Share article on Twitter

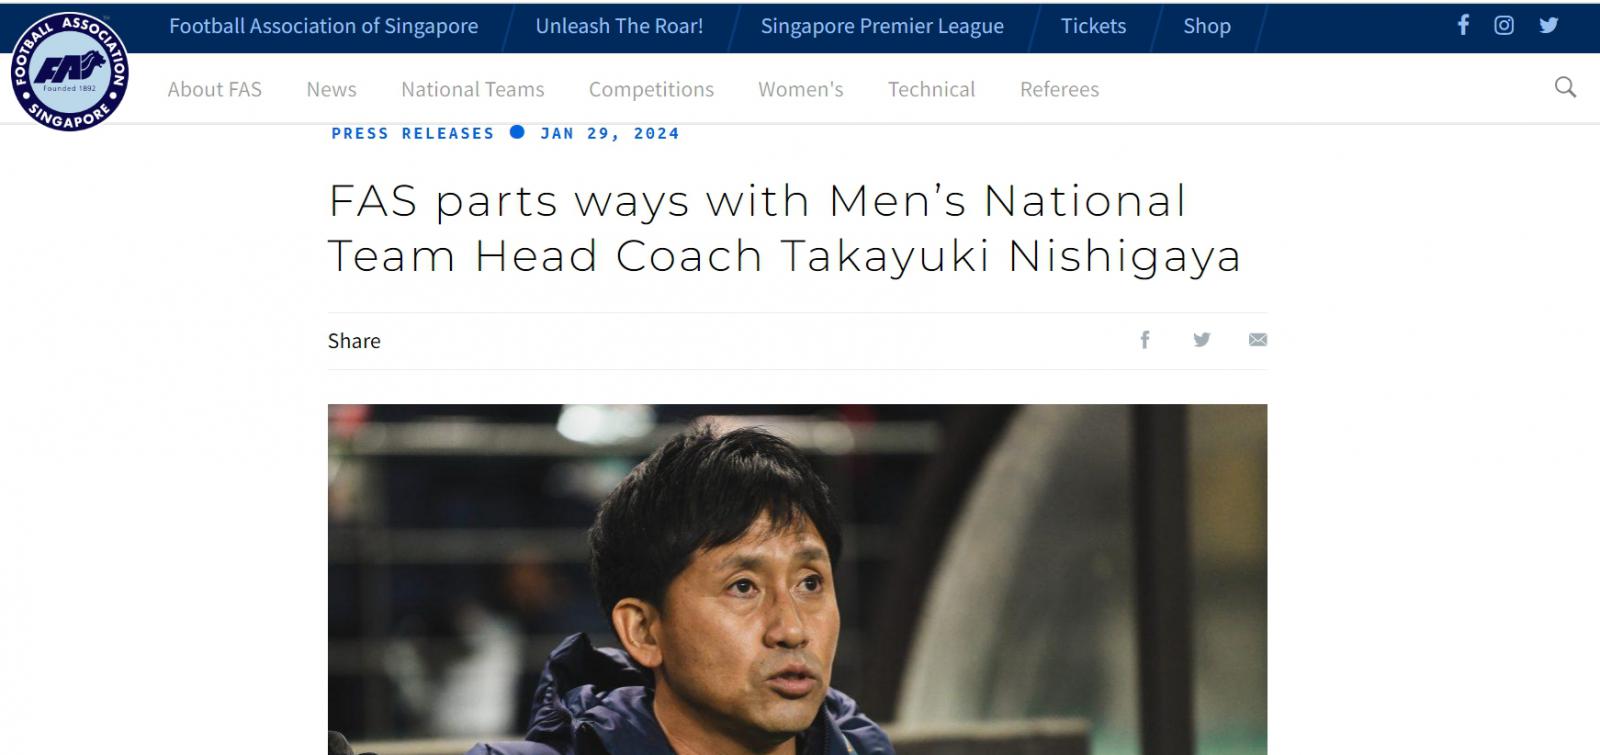pos(1202,340)
